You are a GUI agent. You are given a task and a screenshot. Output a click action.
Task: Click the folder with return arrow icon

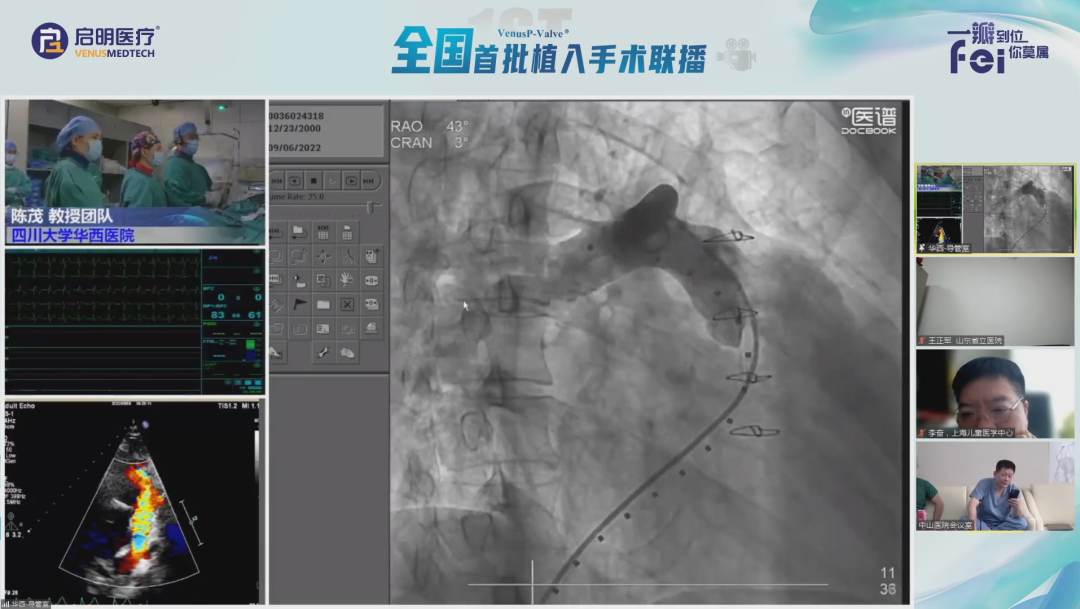pos(299,232)
